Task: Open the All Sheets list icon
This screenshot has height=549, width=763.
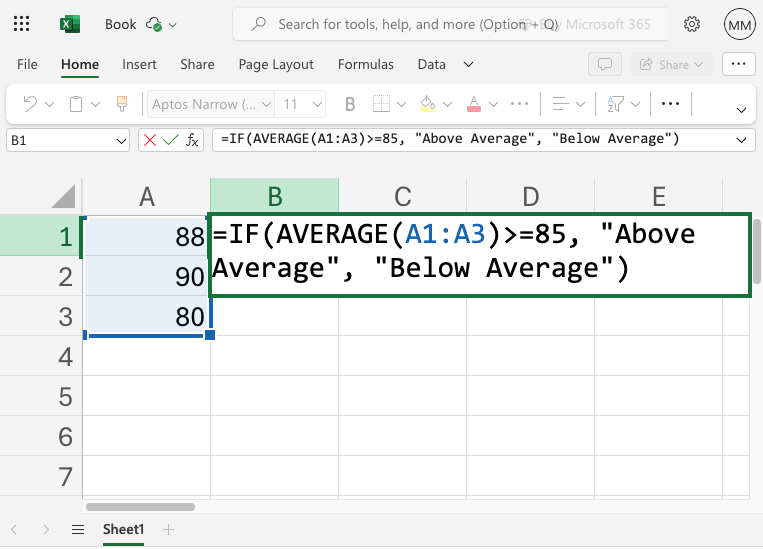Action: pos(77,529)
